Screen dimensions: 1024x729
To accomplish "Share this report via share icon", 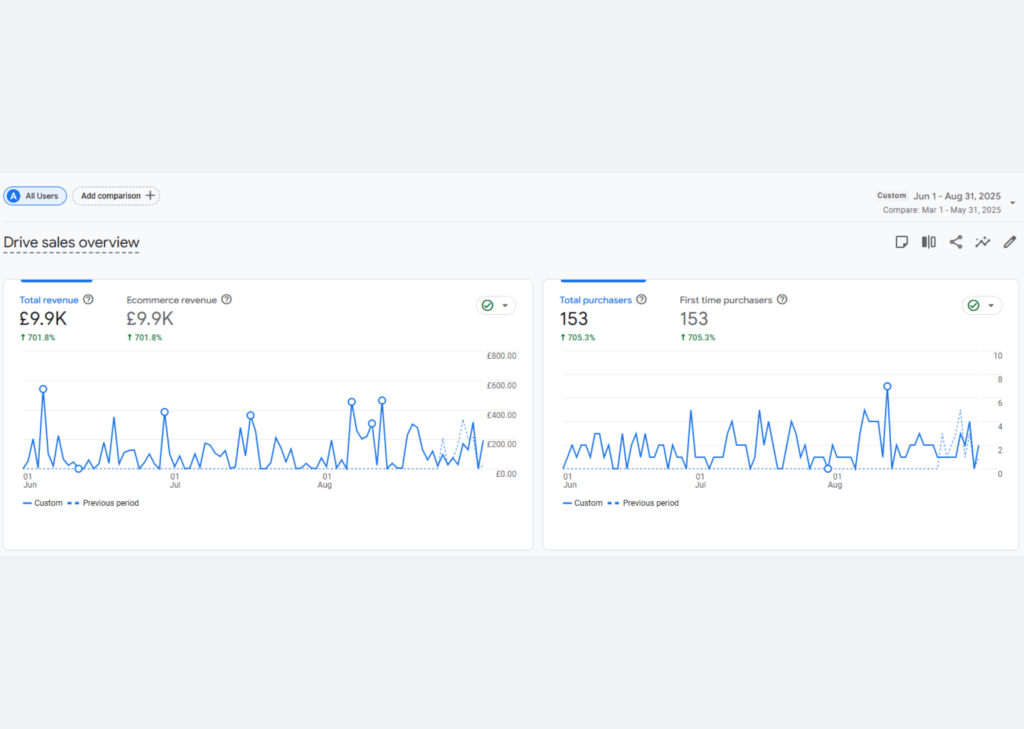I will tap(956, 242).
